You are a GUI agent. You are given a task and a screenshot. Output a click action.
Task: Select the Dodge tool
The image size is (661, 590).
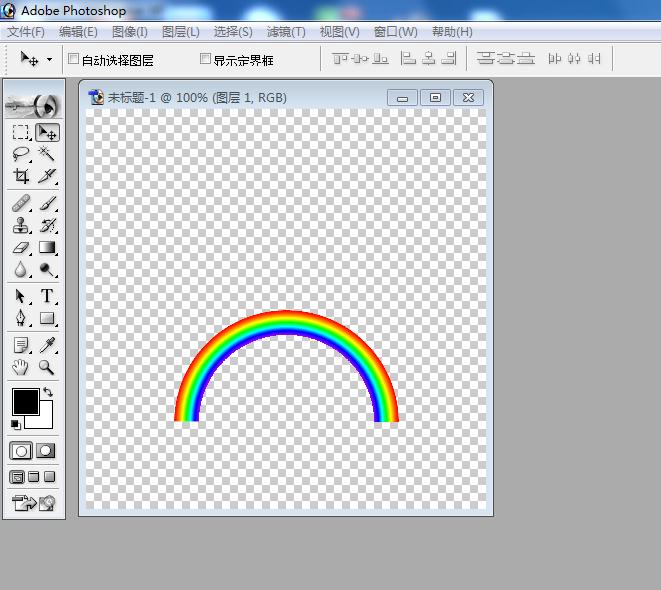pos(47,269)
